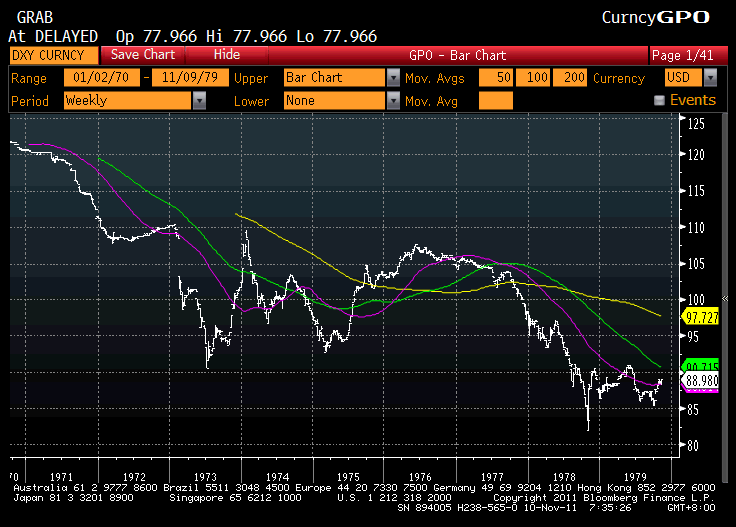Expand the Period Weekly dropdown
The image size is (736, 527).
point(199,100)
